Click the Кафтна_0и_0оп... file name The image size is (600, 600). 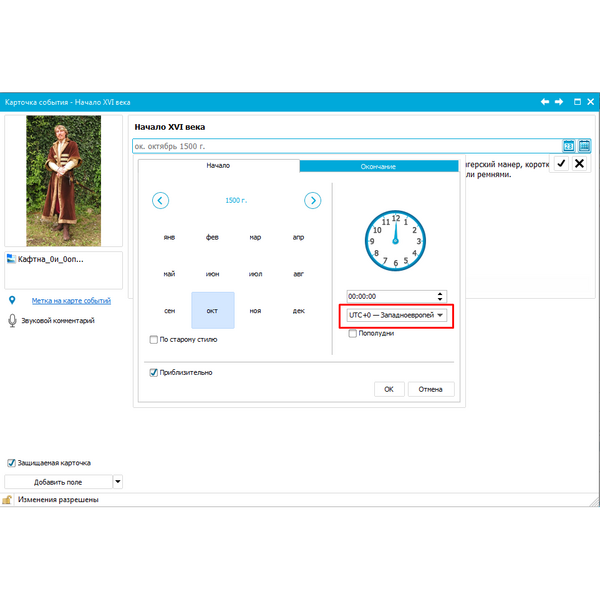[51, 259]
